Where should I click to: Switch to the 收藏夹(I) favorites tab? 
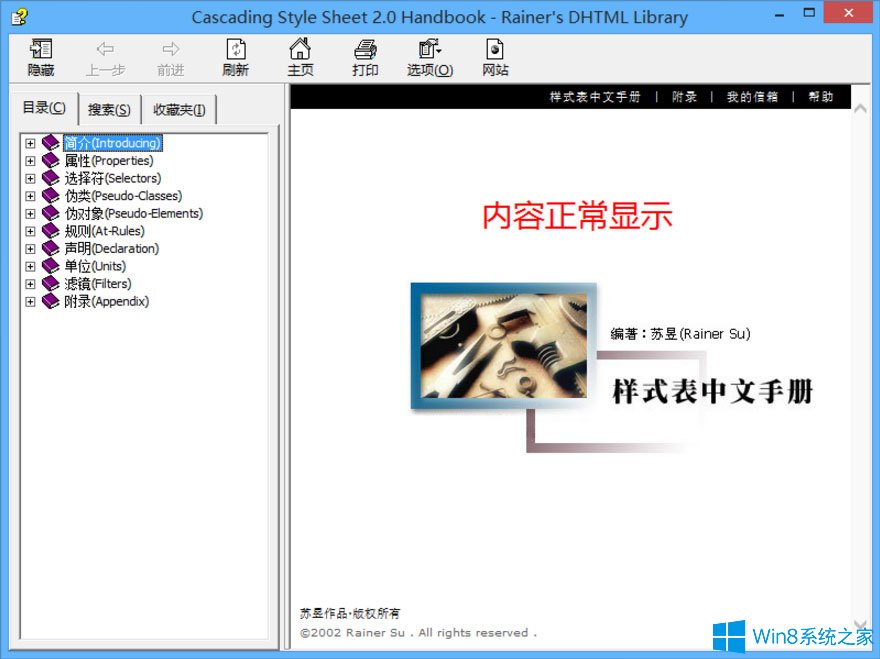(x=179, y=110)
